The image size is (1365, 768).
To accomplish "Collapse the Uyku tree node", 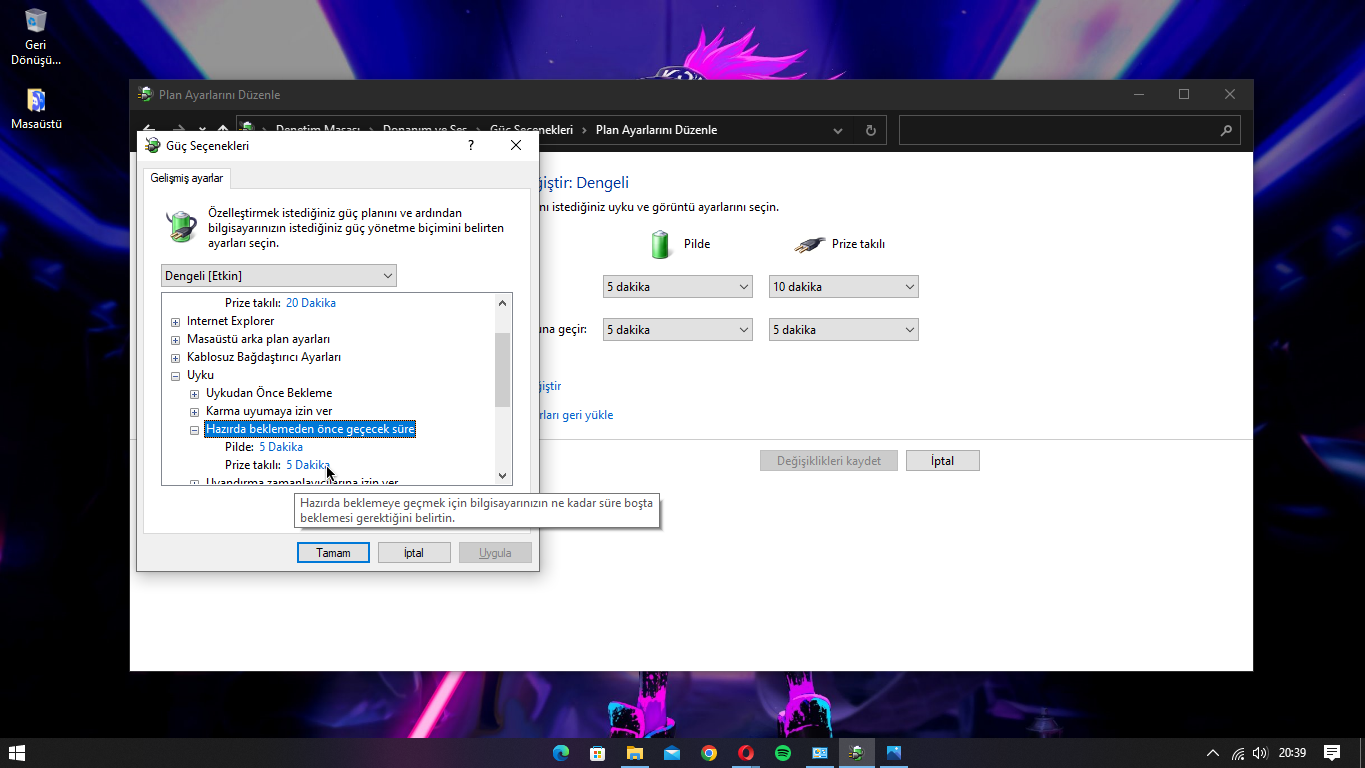I will (175, 376).
